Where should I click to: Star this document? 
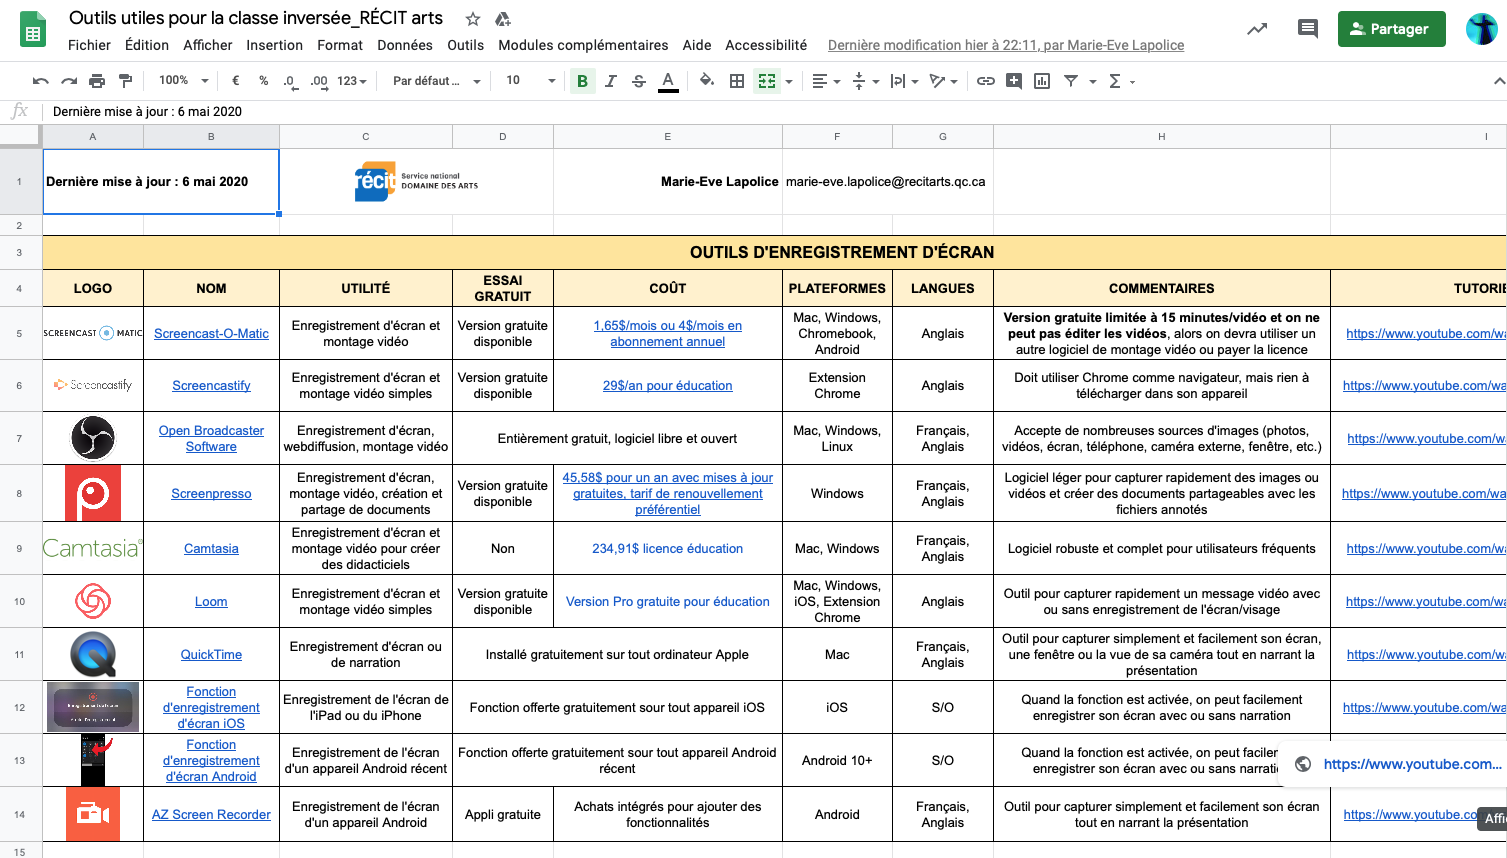click(x=473, y=19)
